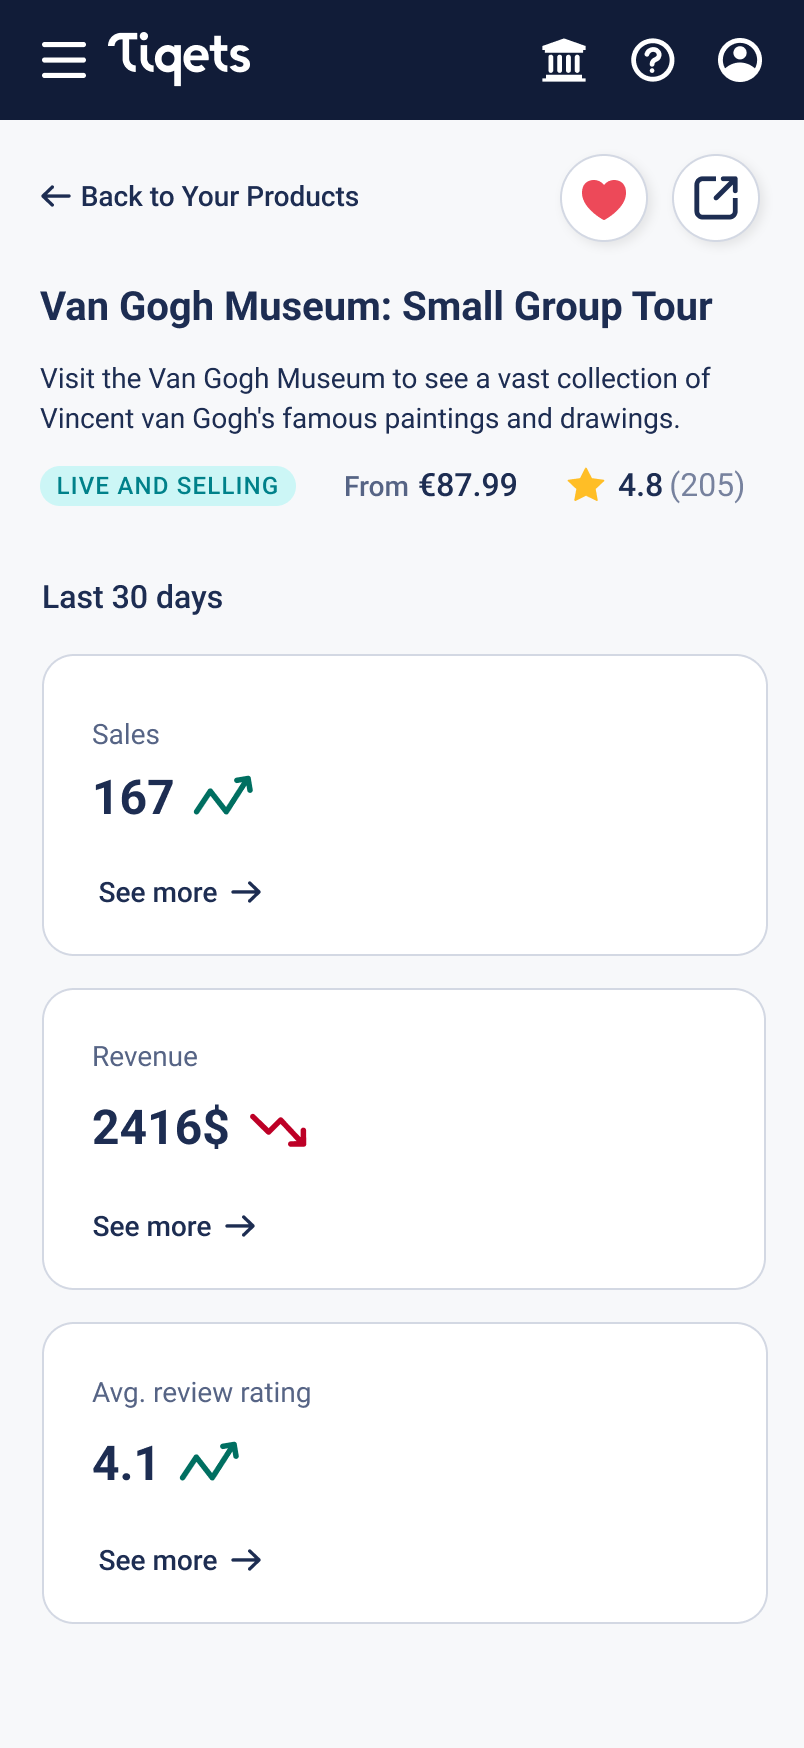The width and height of the screenshot is (804, 1748).
Task: Open the help question mark icon
Action: point(653,60)
